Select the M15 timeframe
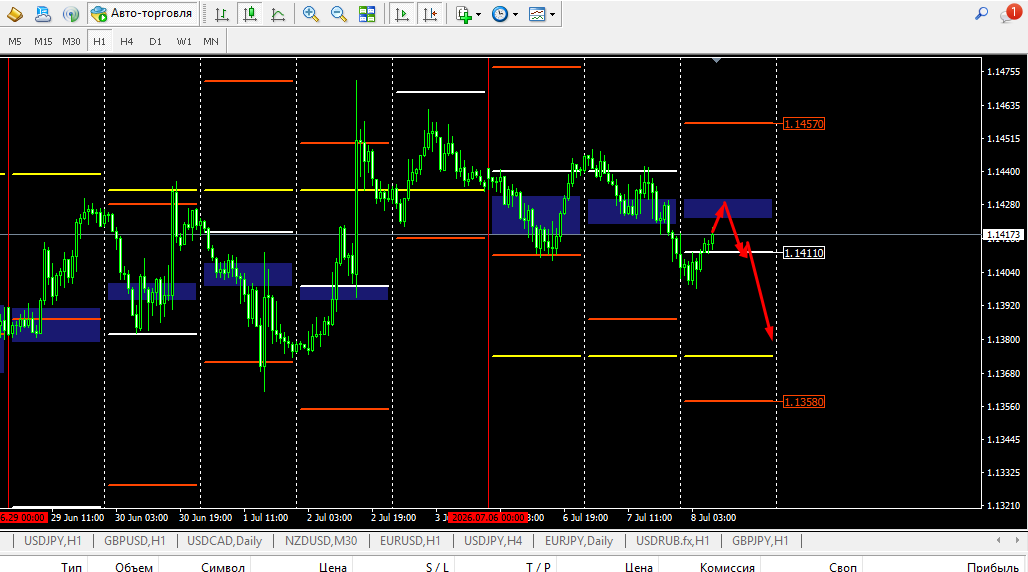Viewport: 1028px width, 572px height. [x=43, y=41]
